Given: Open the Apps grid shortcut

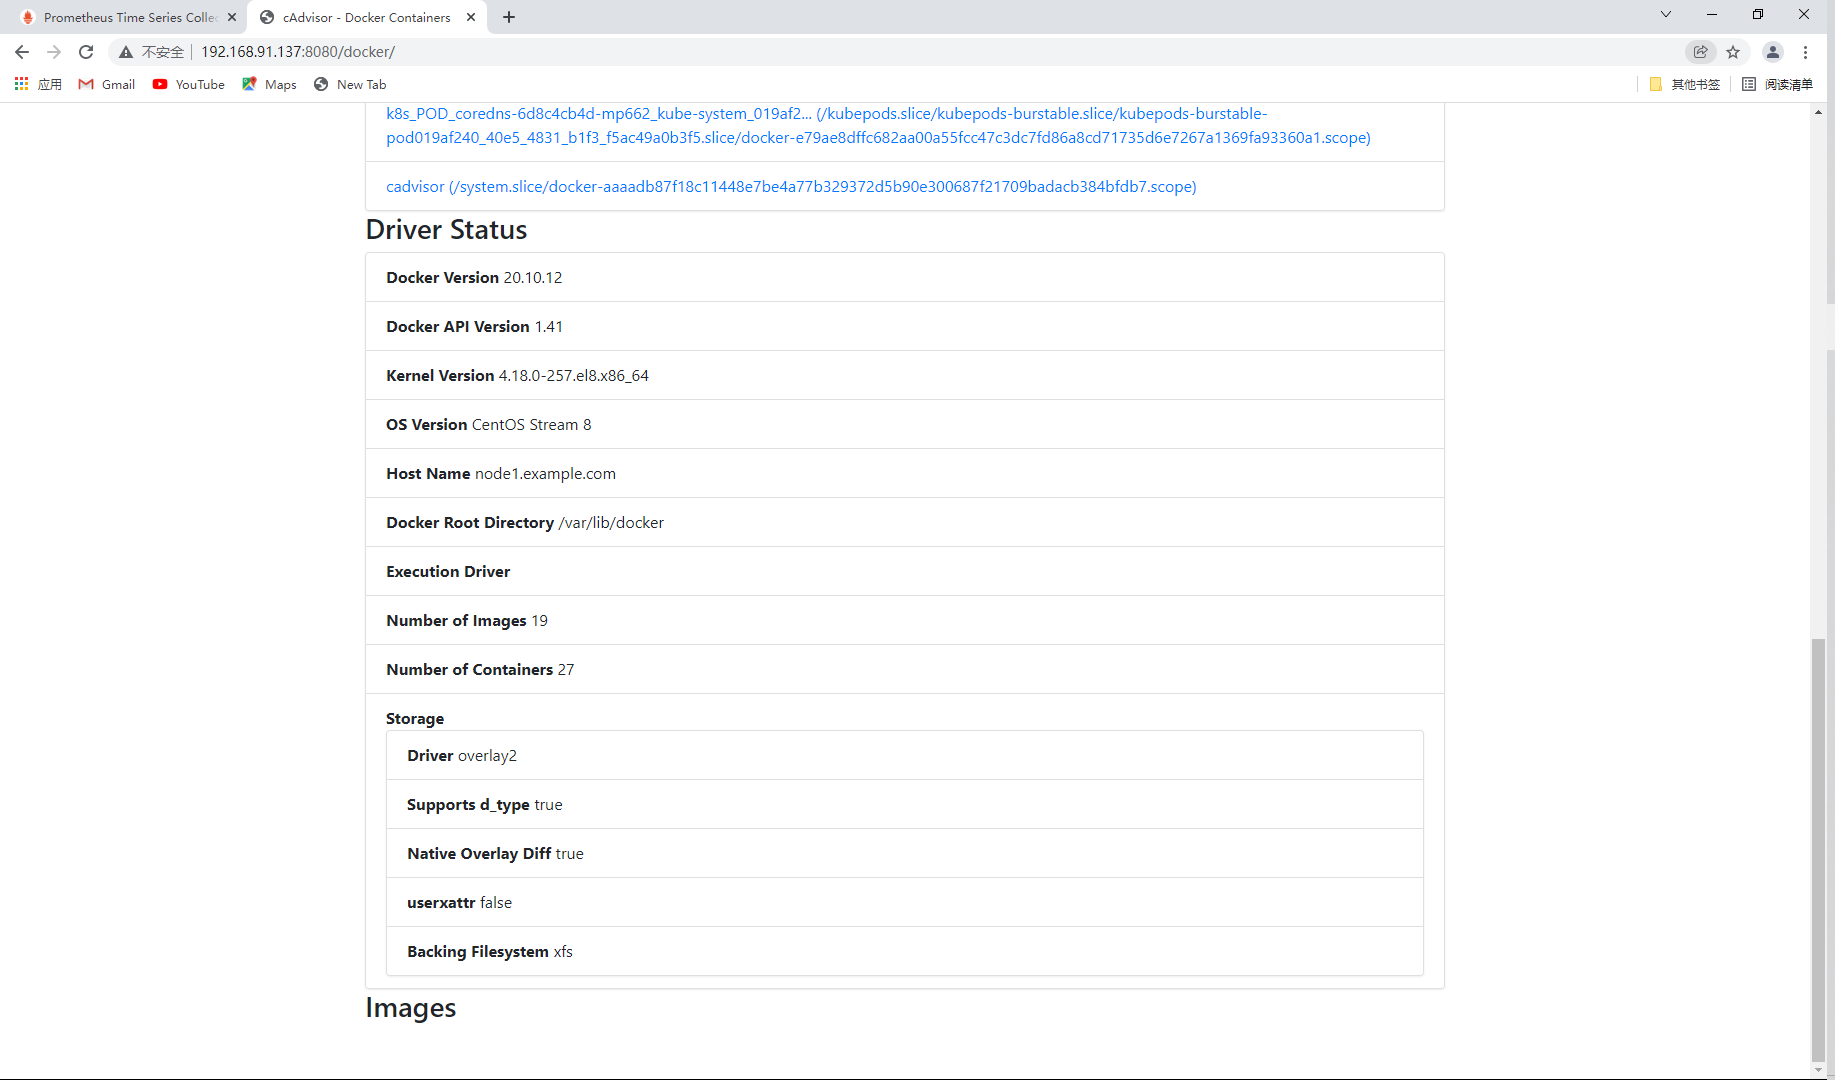Looking at the screenshot, I should pyautogui.click(x=38, y=84).
